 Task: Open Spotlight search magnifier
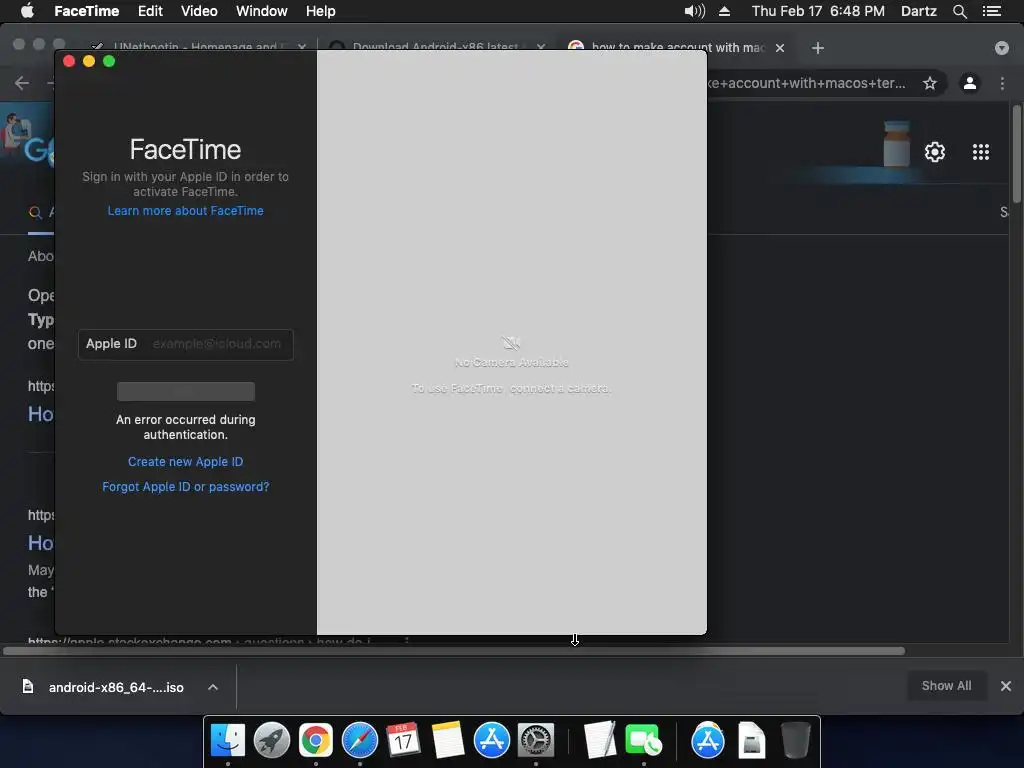coord(959,11)
